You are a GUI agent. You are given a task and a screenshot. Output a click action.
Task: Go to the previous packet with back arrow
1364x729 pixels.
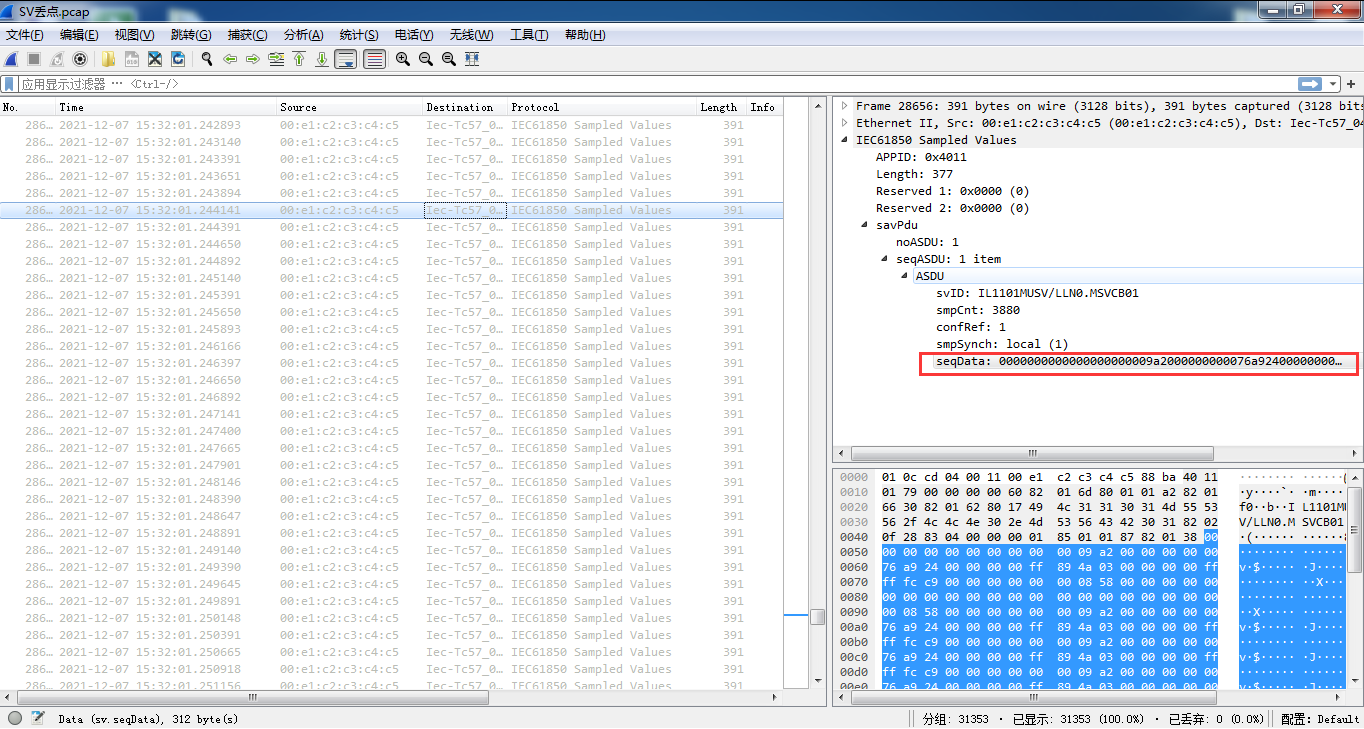pos(231,58)
